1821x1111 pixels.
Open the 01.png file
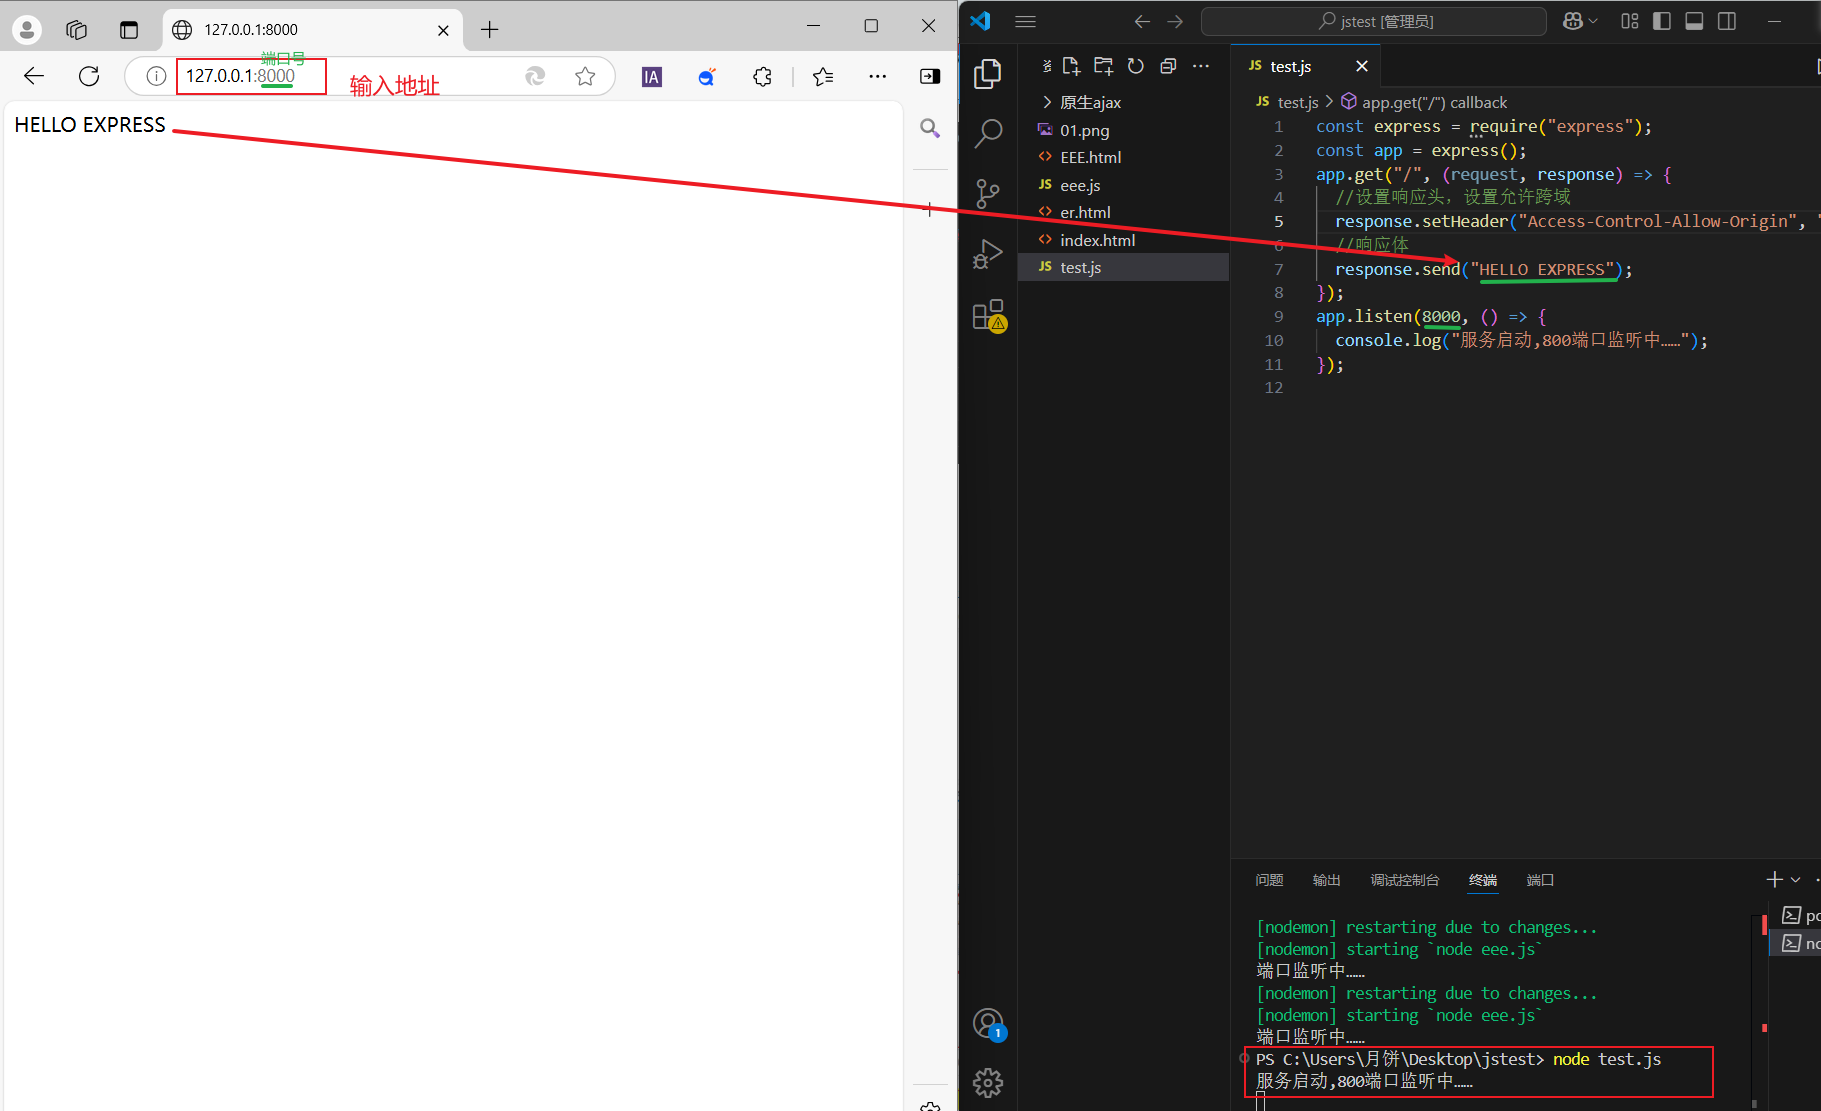click(1123, 130)
